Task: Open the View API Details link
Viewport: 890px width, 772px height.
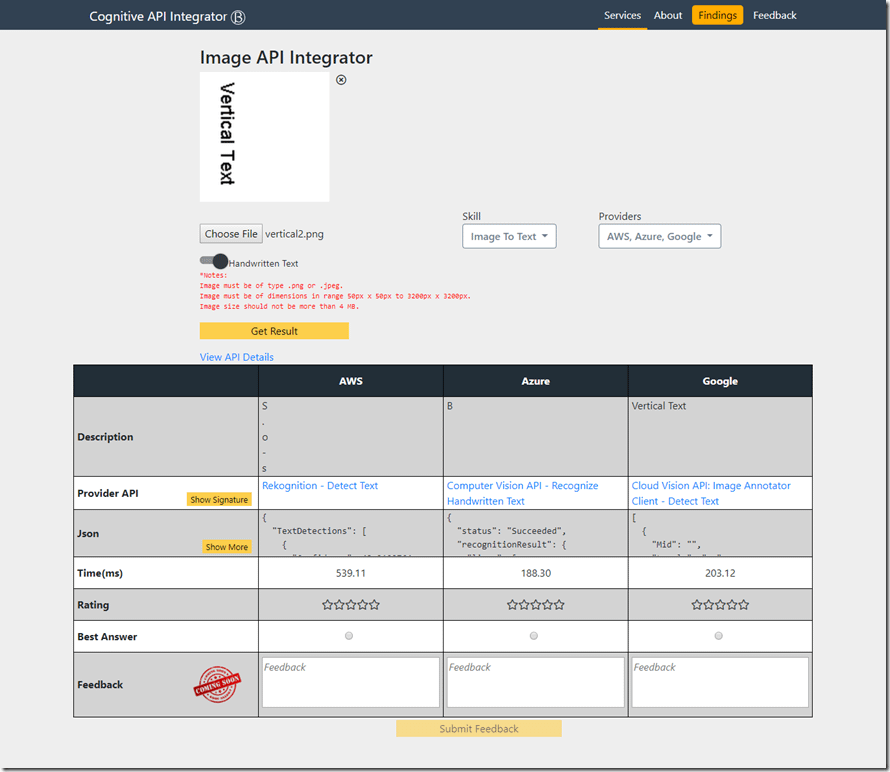Action: tap(237, 357)
